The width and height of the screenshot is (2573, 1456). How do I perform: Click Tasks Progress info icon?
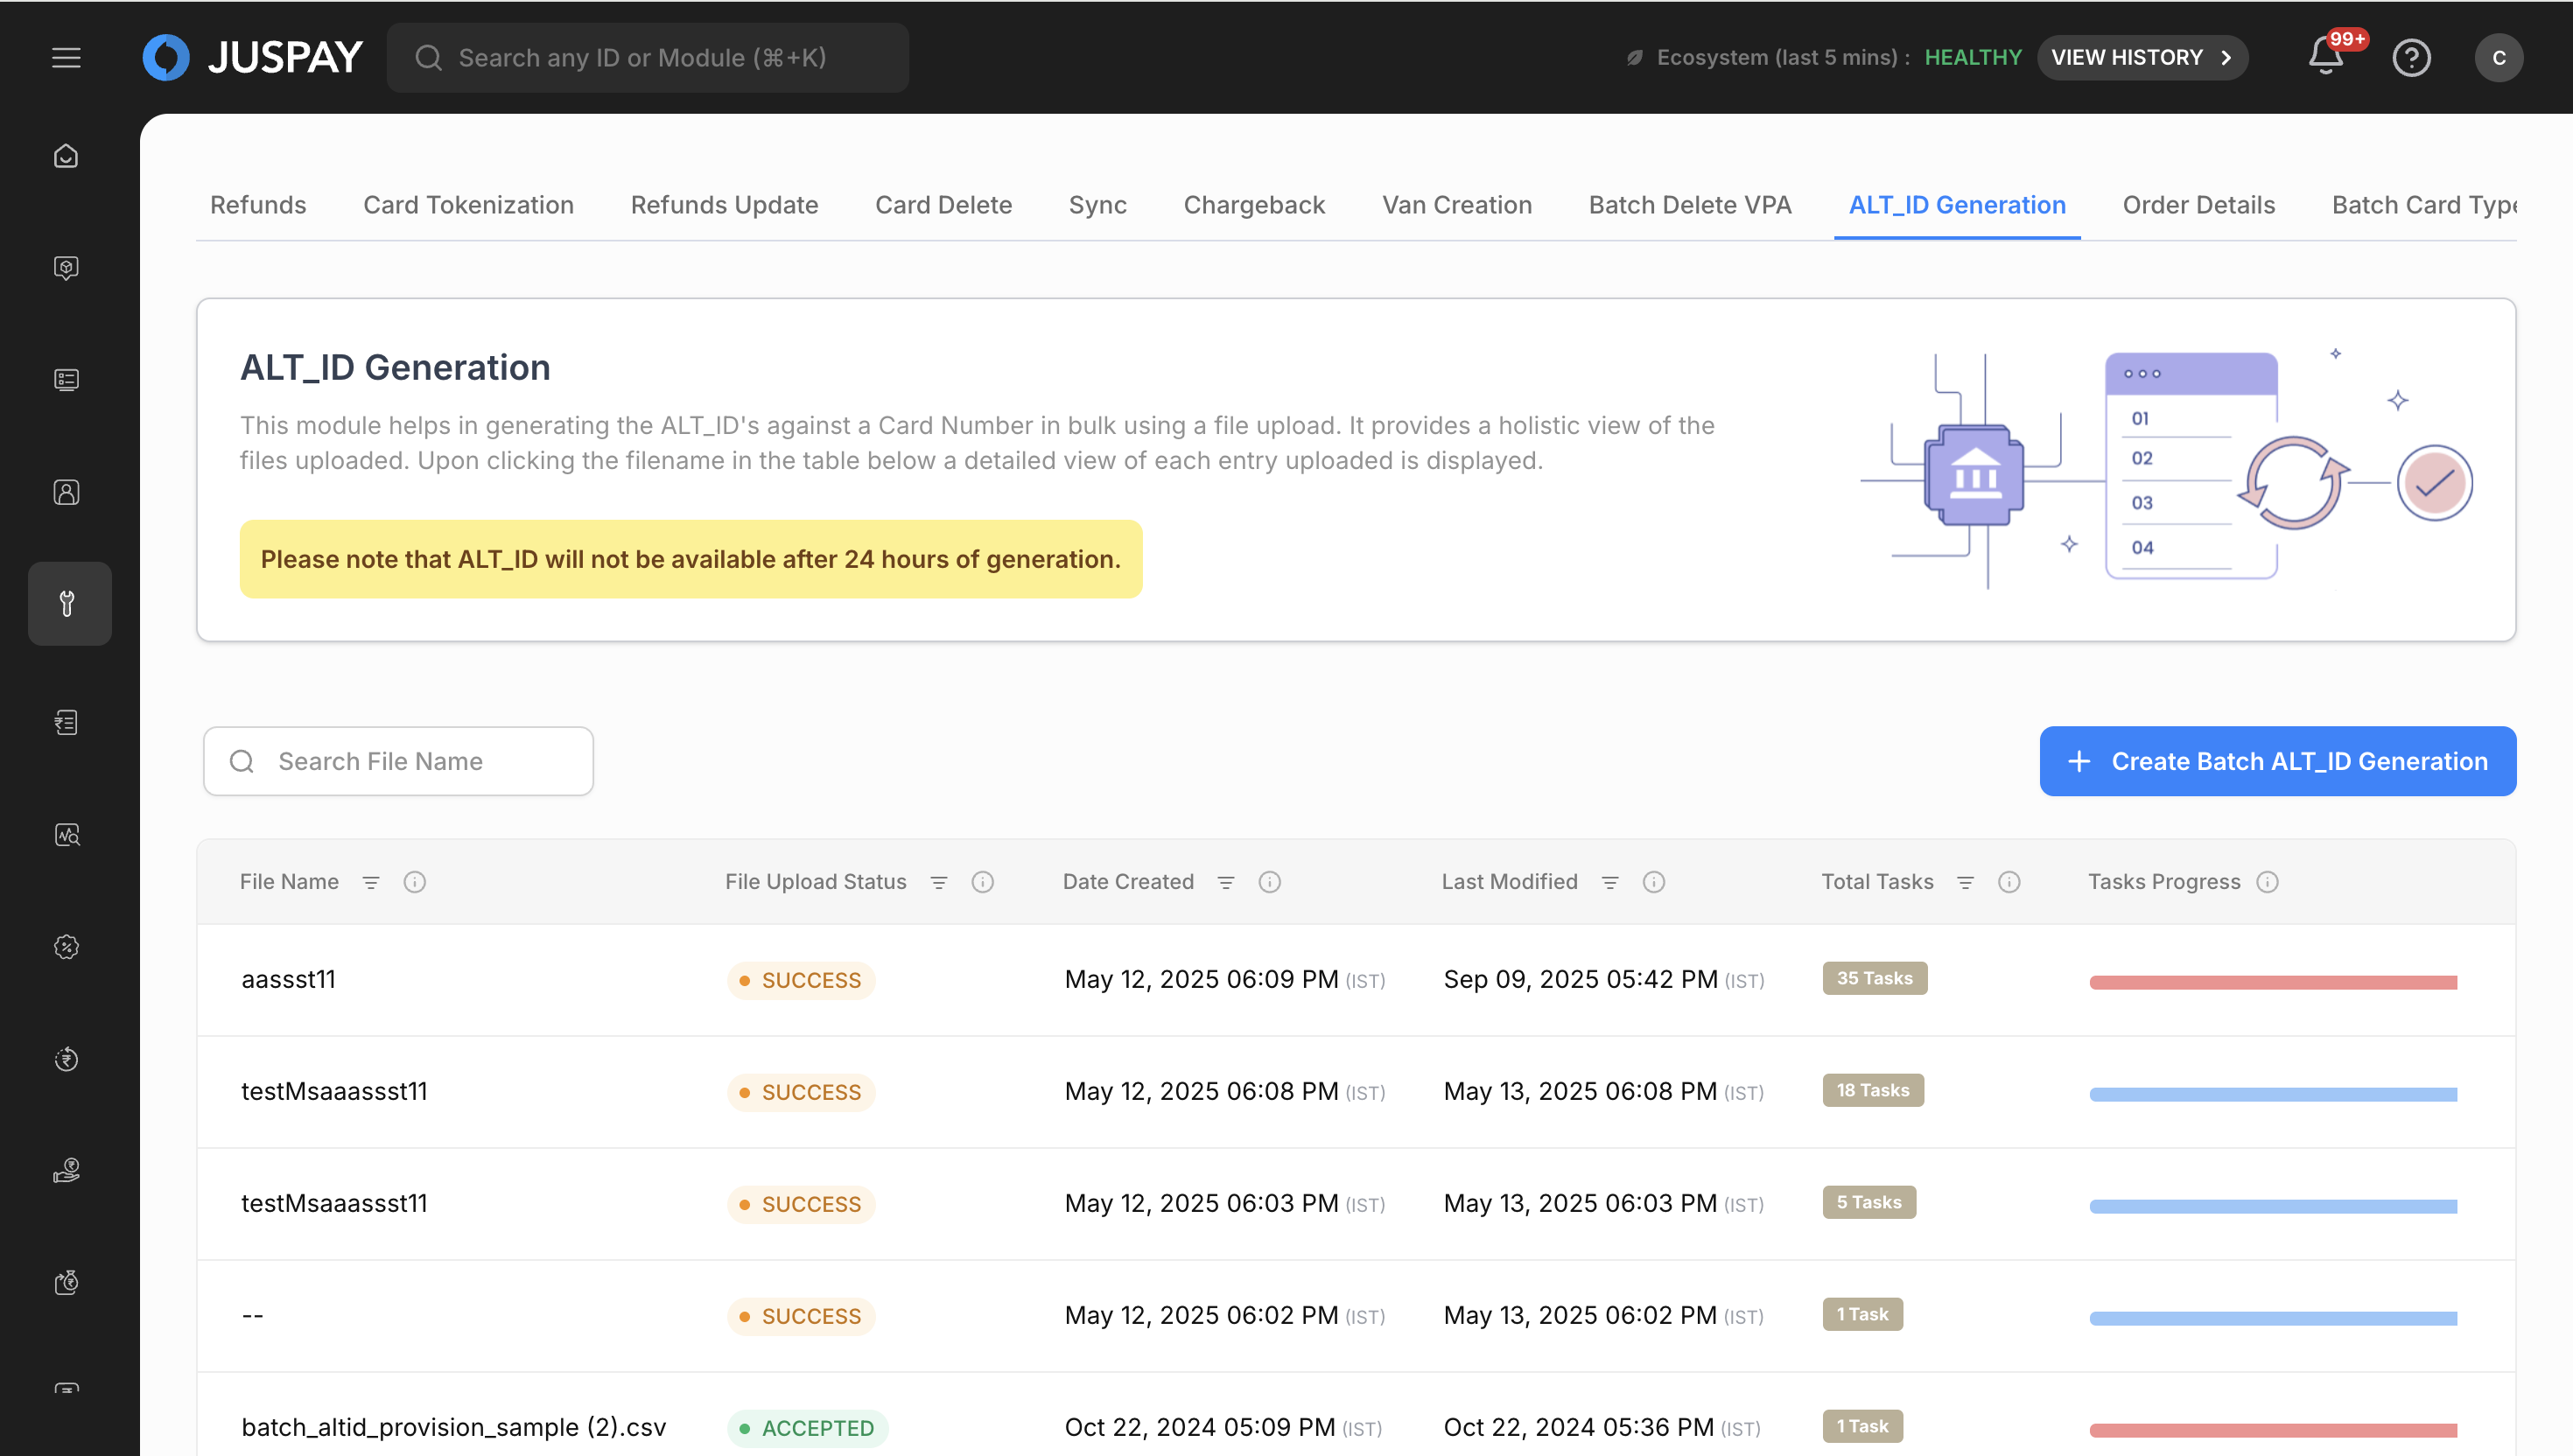(x=2267, y=881)
